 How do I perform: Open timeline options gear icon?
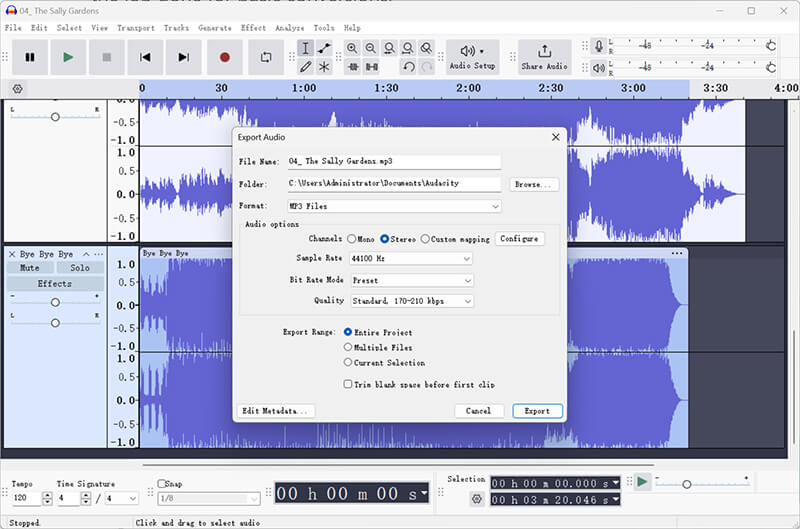tap(17, 89)
